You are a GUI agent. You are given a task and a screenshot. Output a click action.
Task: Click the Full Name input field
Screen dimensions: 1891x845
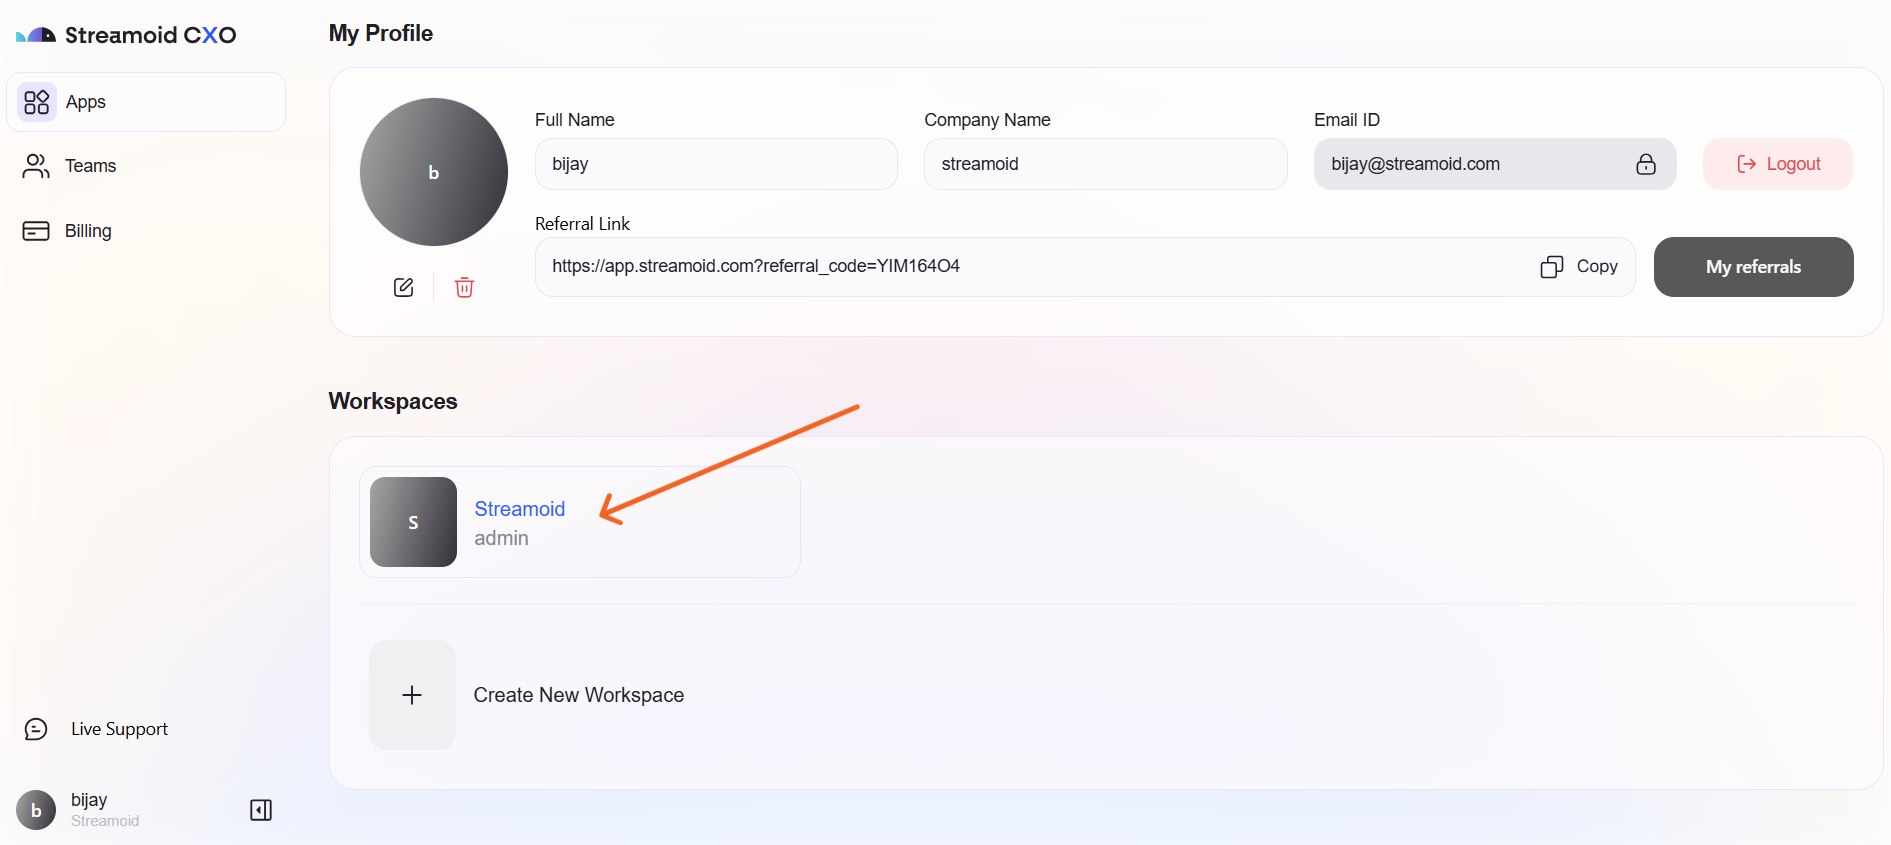click(715, 164)
